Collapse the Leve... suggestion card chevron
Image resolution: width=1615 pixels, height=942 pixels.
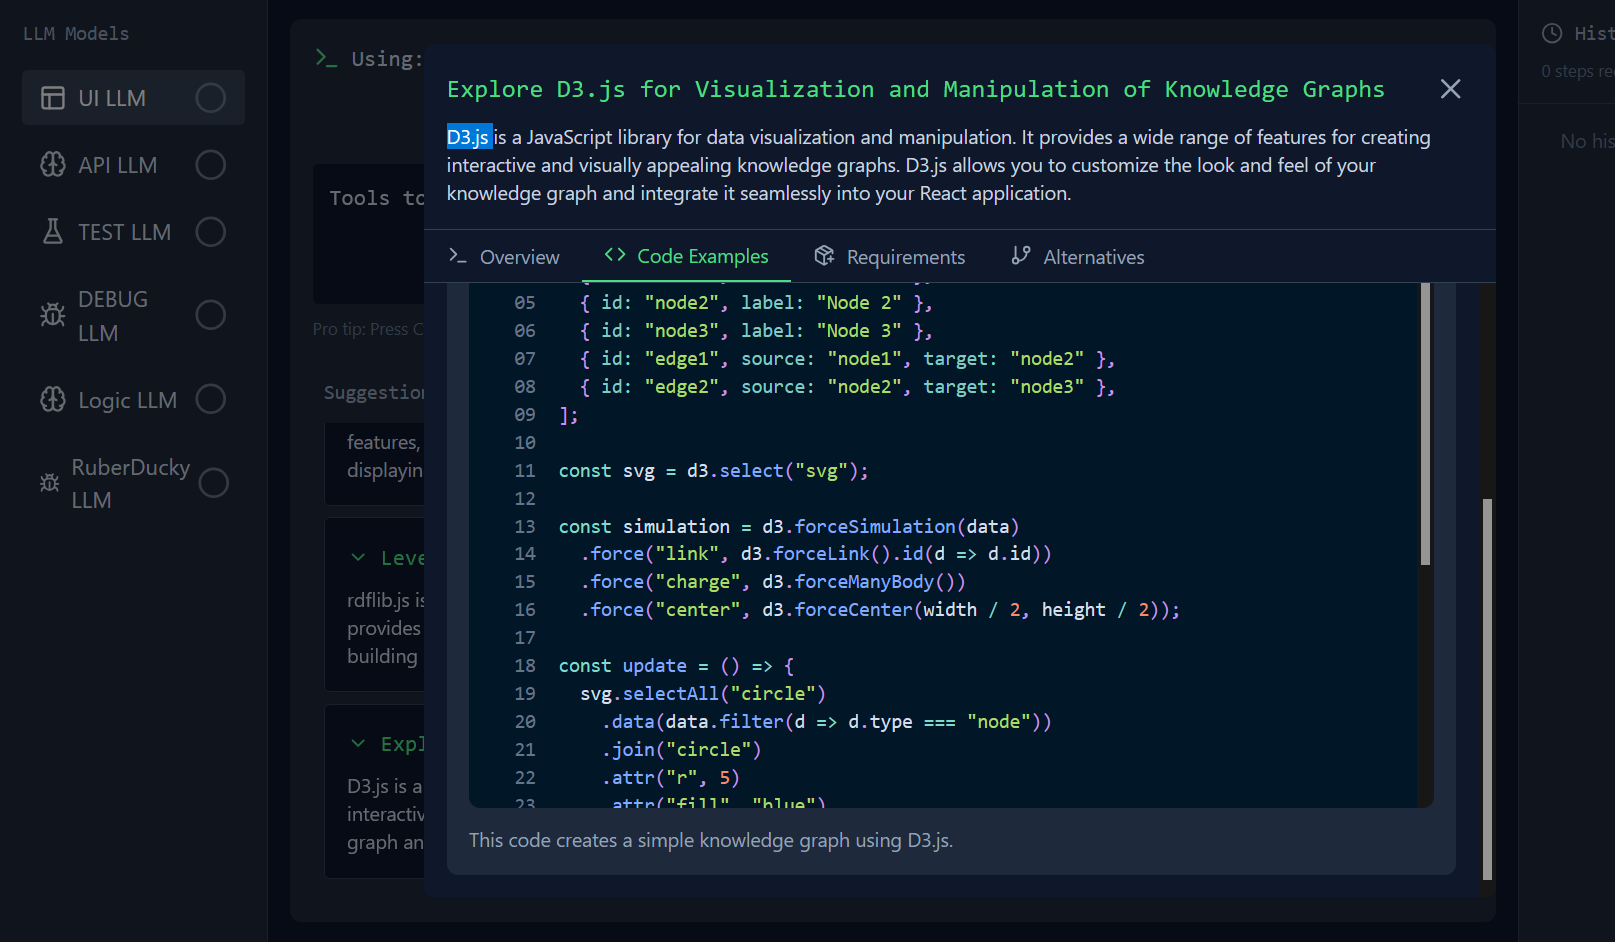358,558
